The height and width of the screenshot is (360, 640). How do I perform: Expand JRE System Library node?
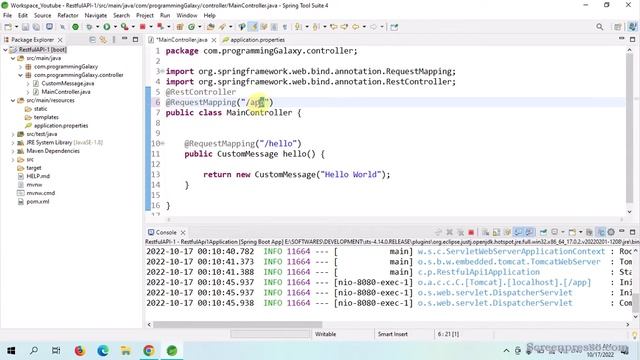(13, 142)
